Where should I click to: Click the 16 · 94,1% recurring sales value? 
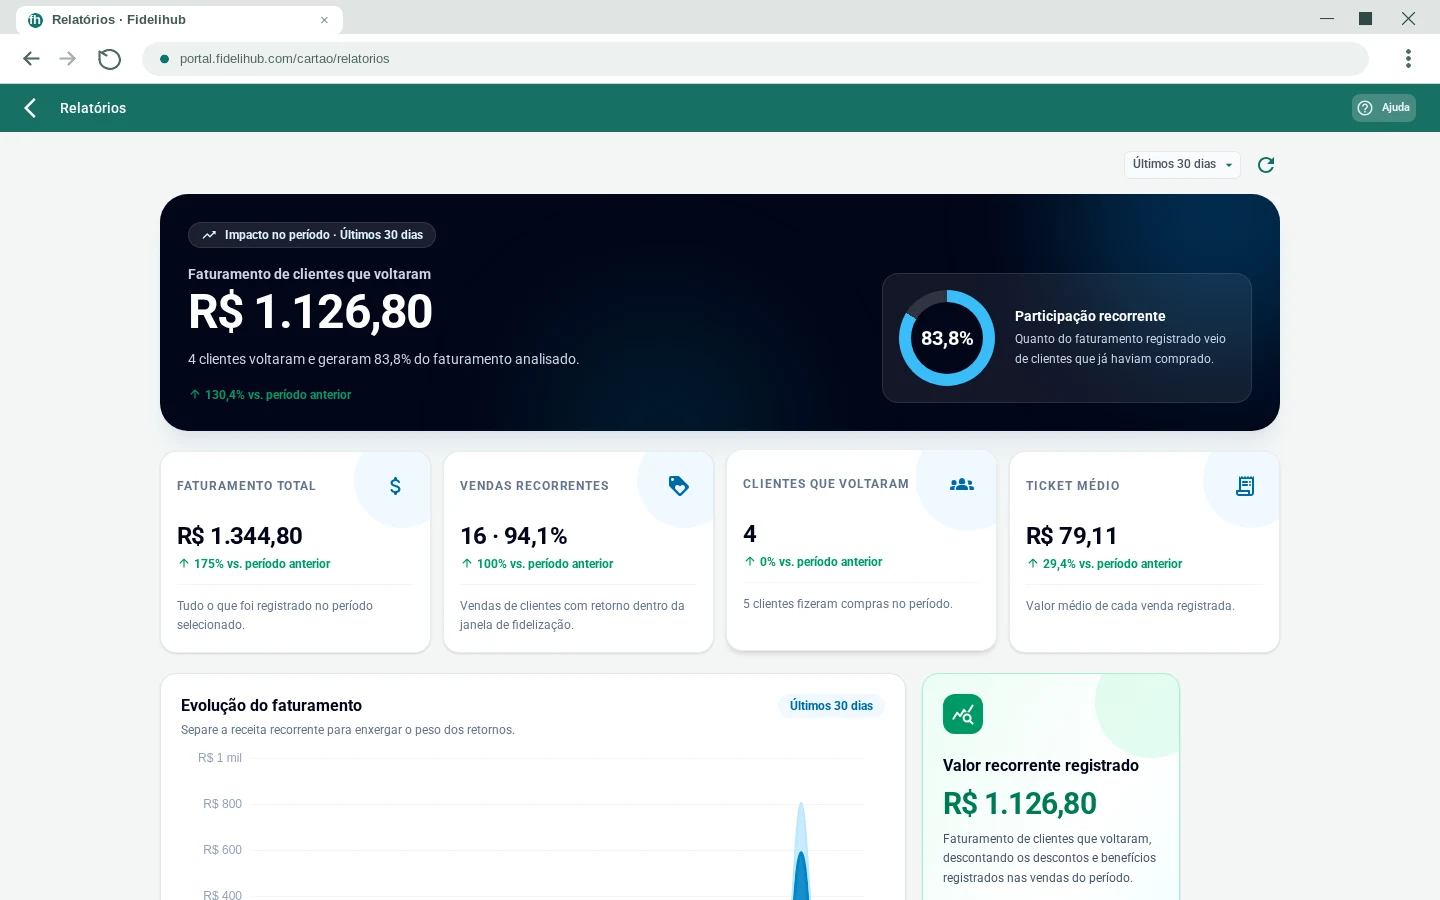(514, 536)
